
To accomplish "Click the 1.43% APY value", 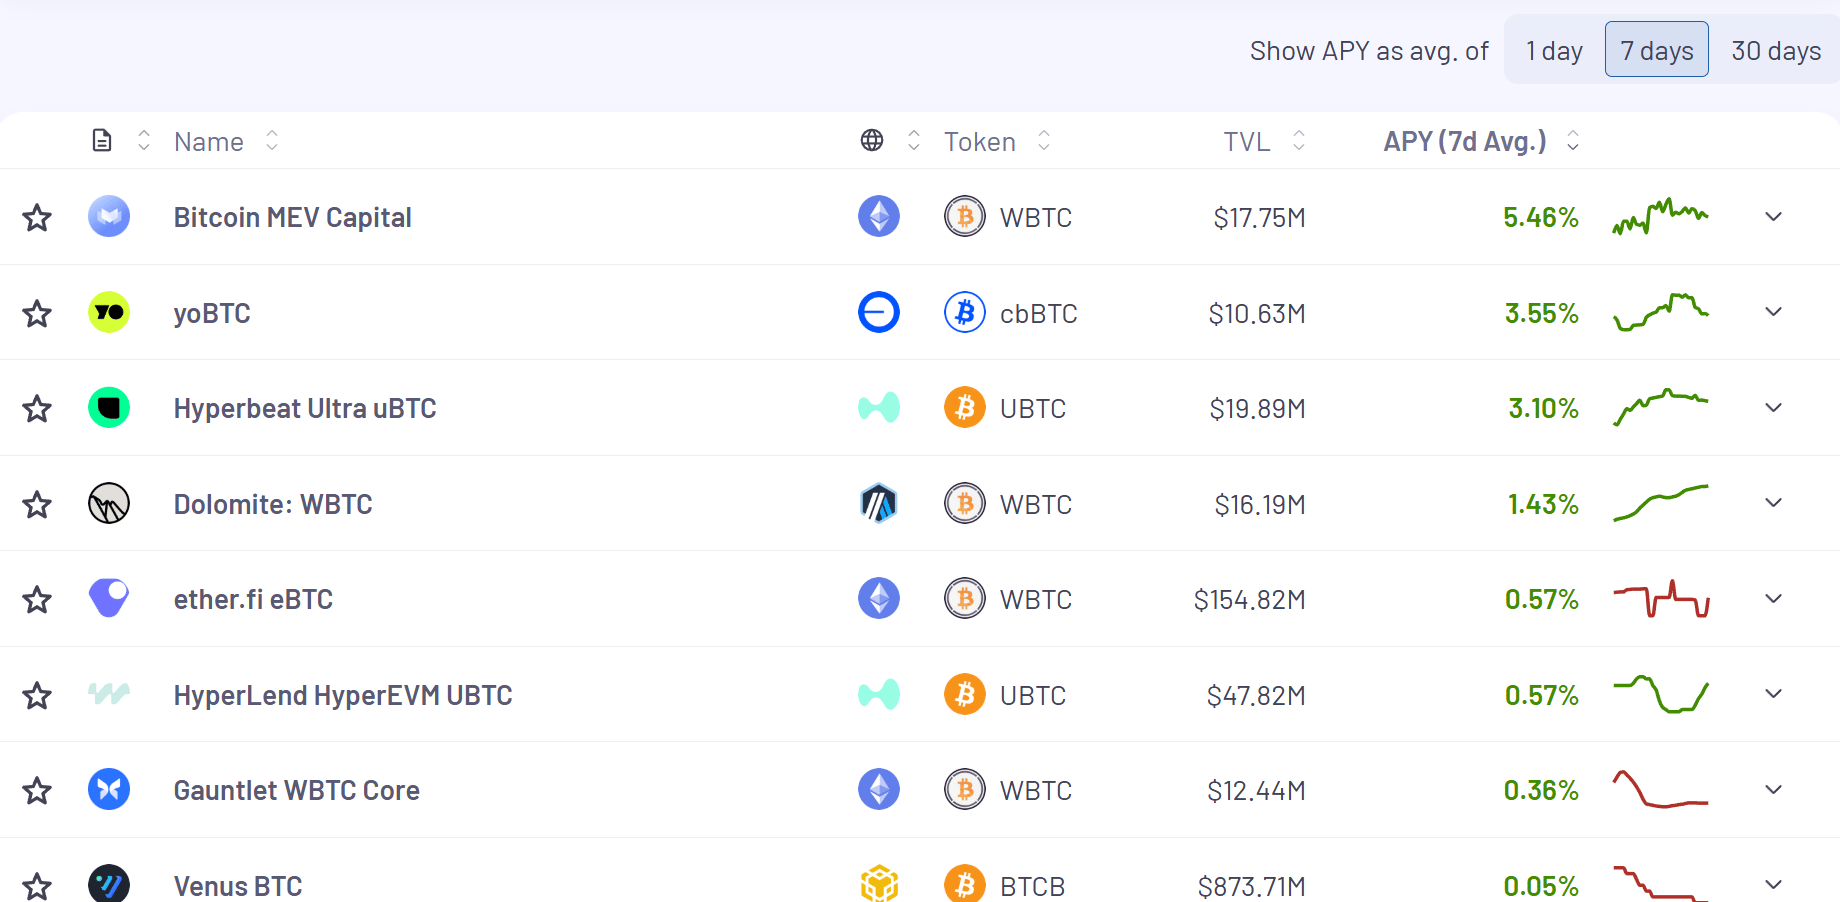I will (x=1543, y=504).
